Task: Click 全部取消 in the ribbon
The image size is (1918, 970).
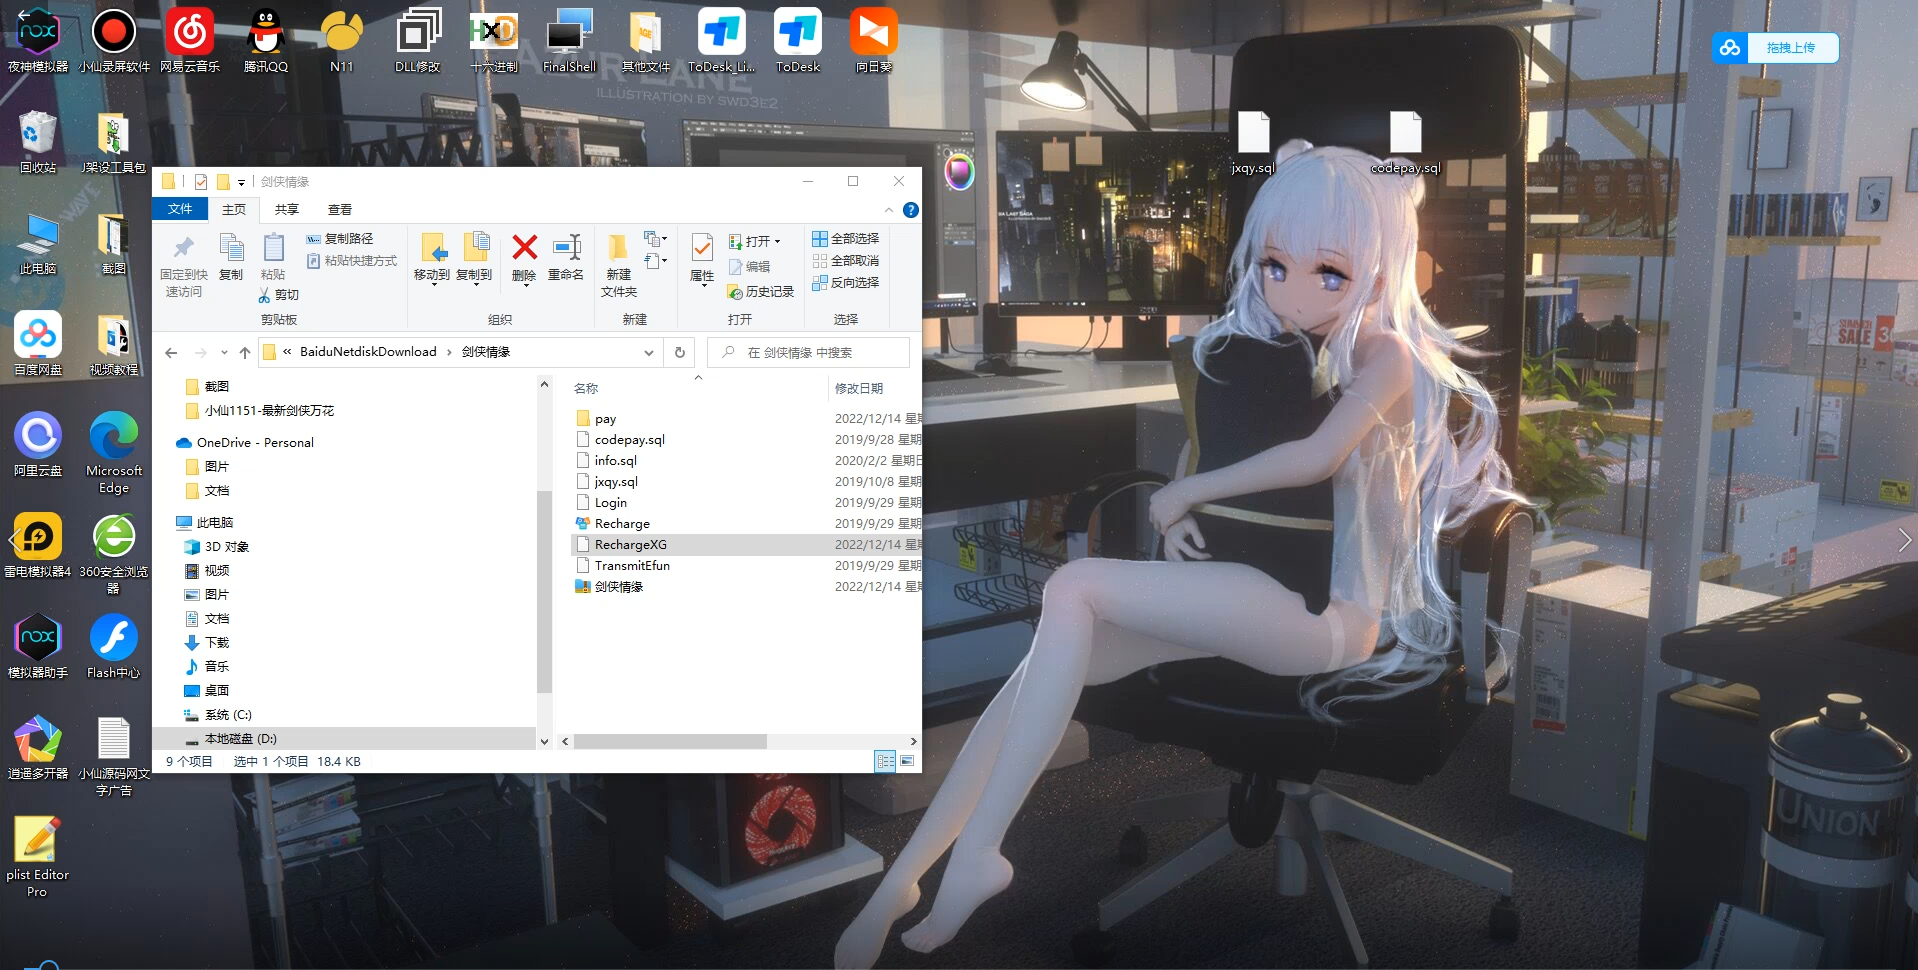Action: coord(846,260)
